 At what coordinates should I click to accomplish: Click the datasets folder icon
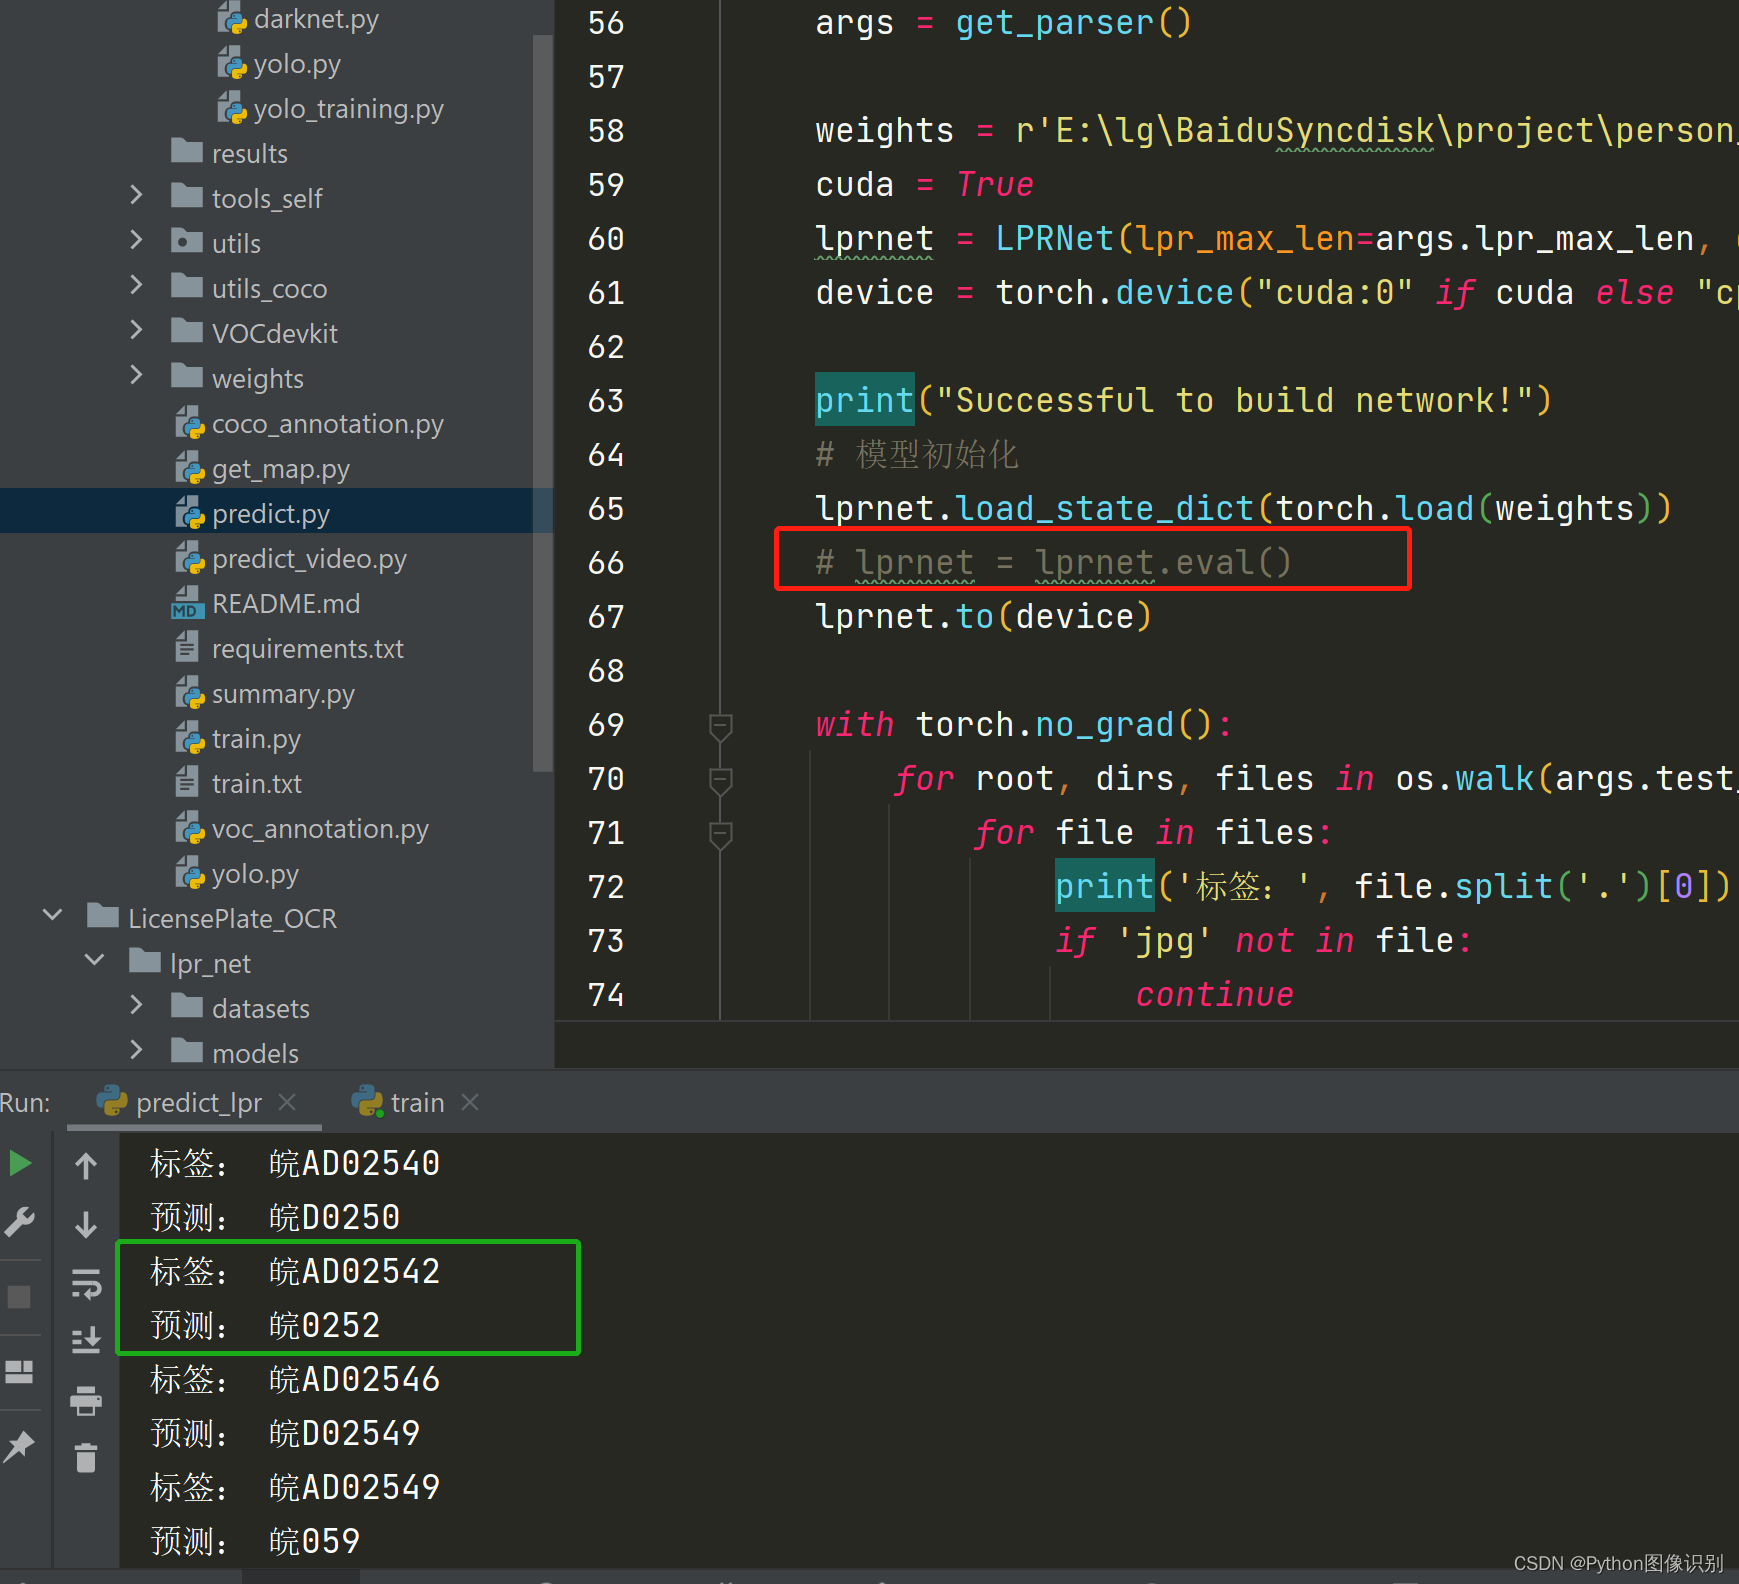tap(187, 1006)
